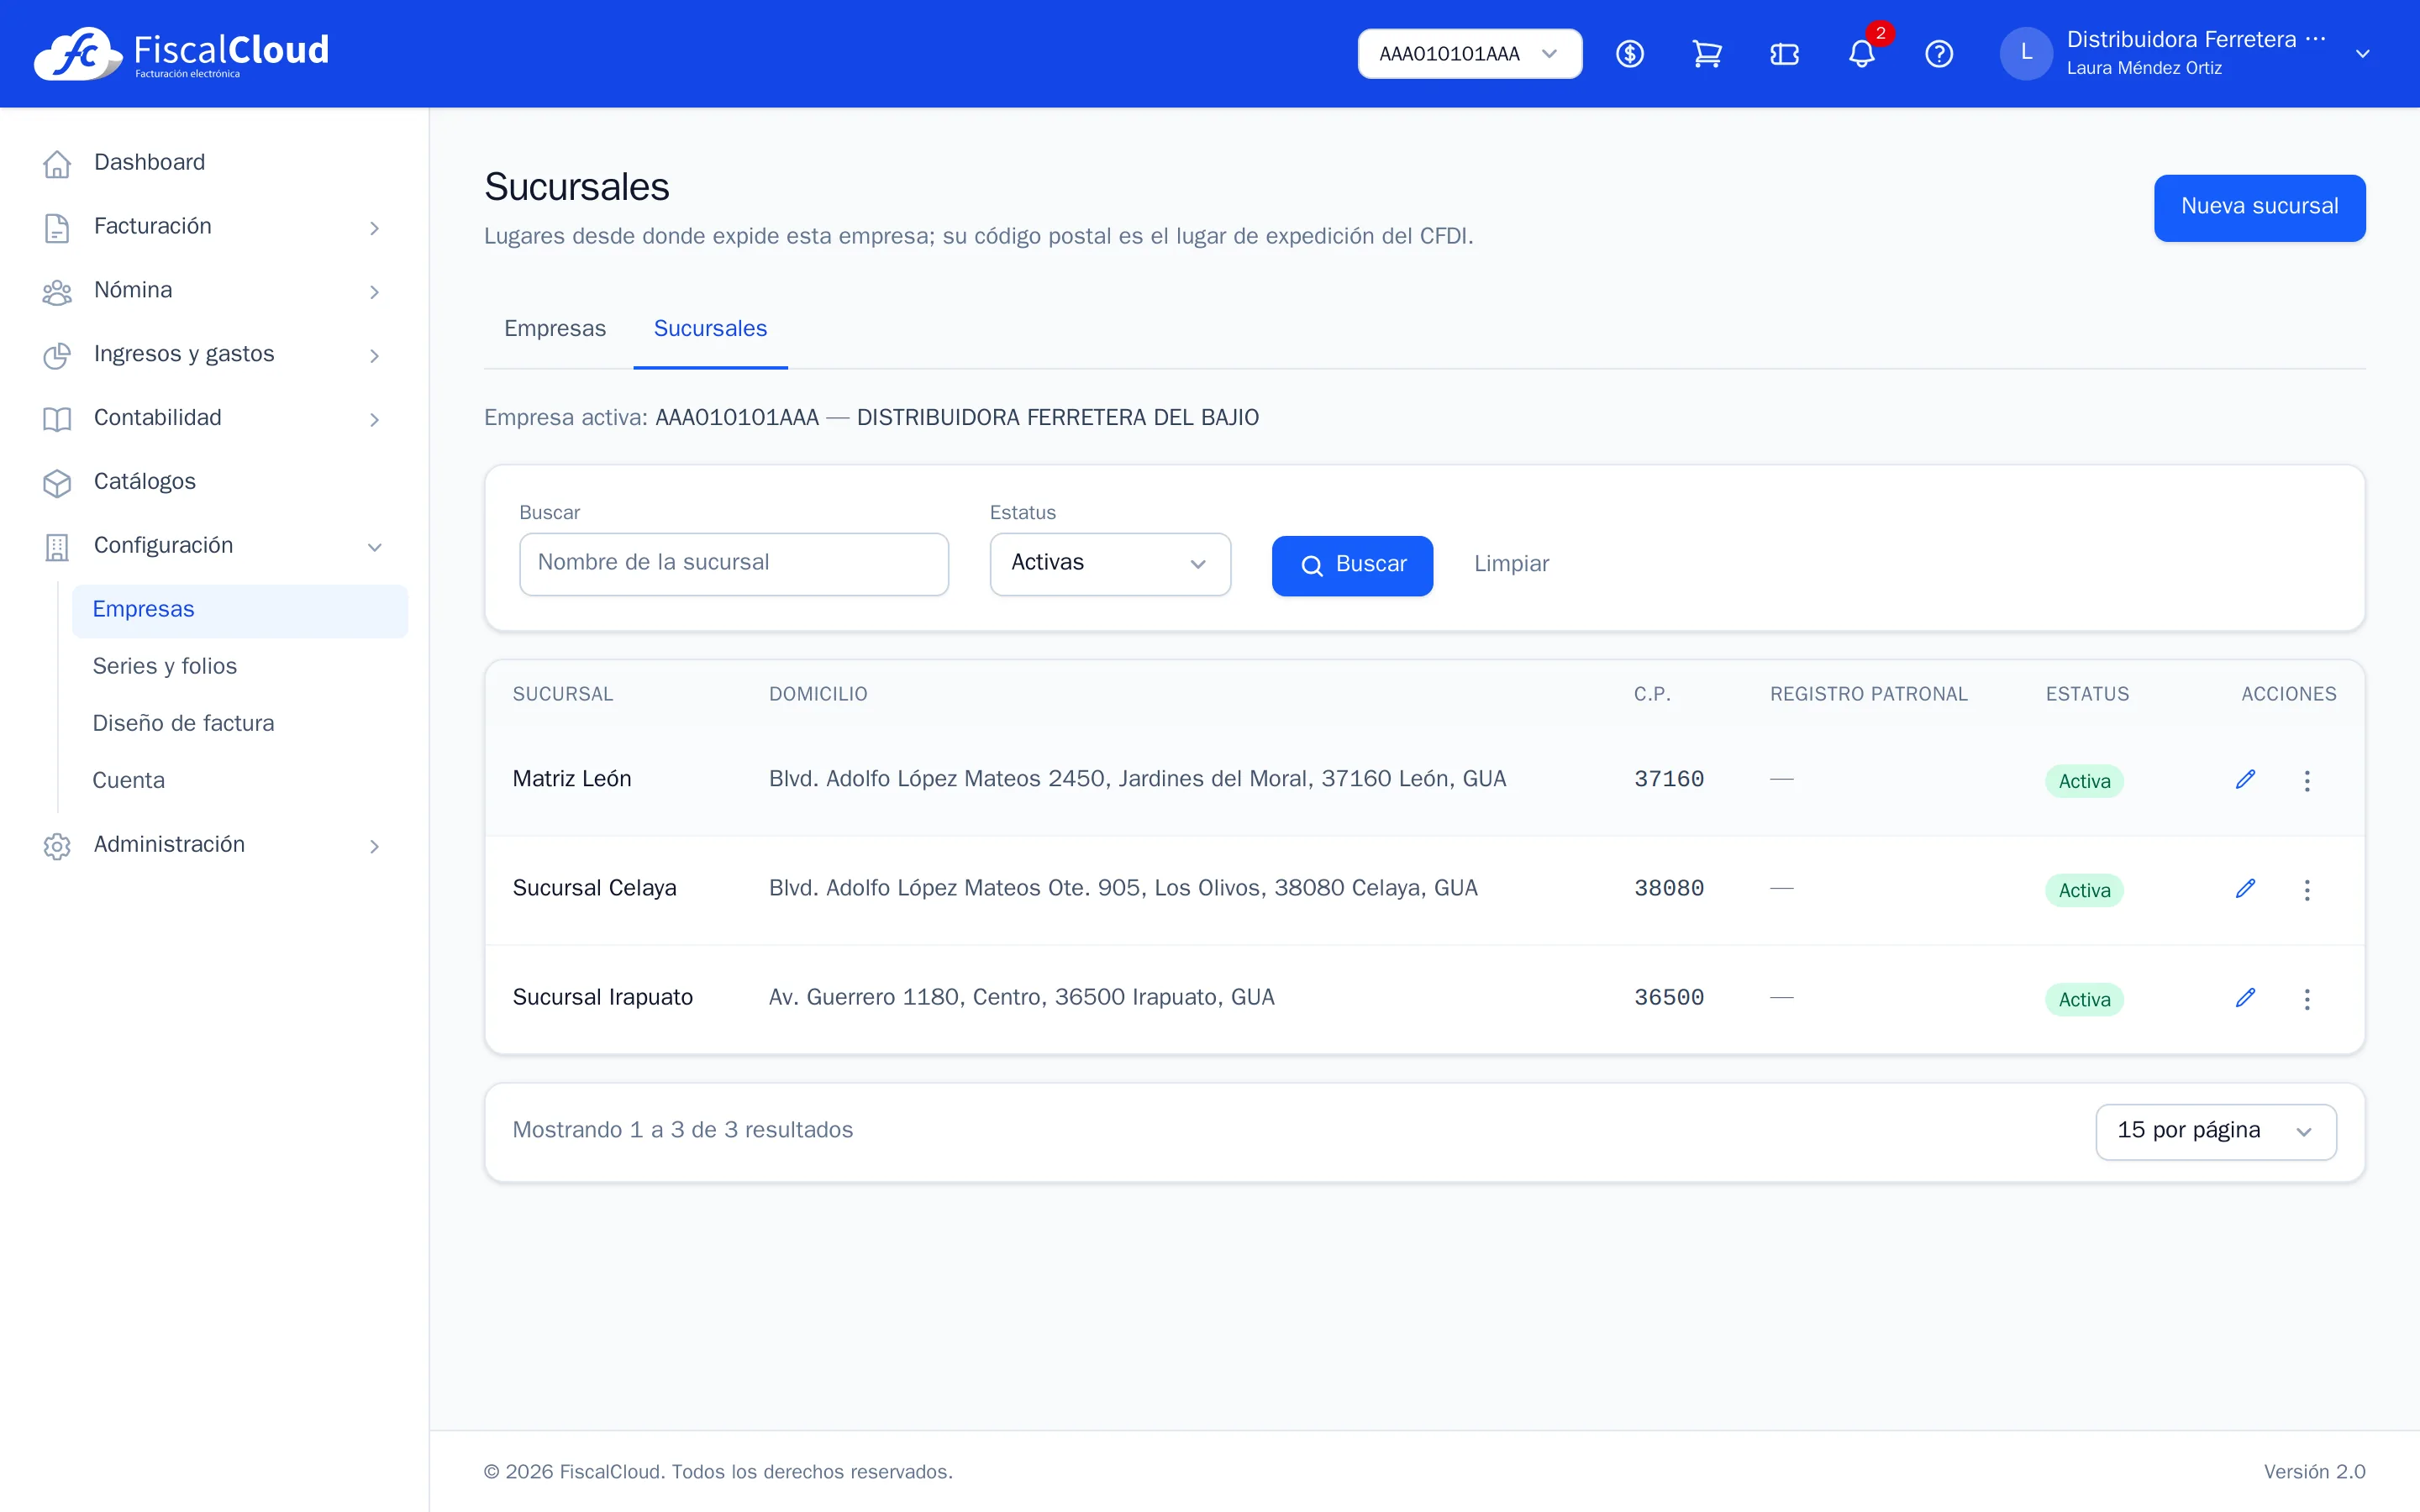Image resolution: width=2420 pixels, height=1512 pixels.
Task: Click the ticket icon in header
Action: tap(1784, 54)
